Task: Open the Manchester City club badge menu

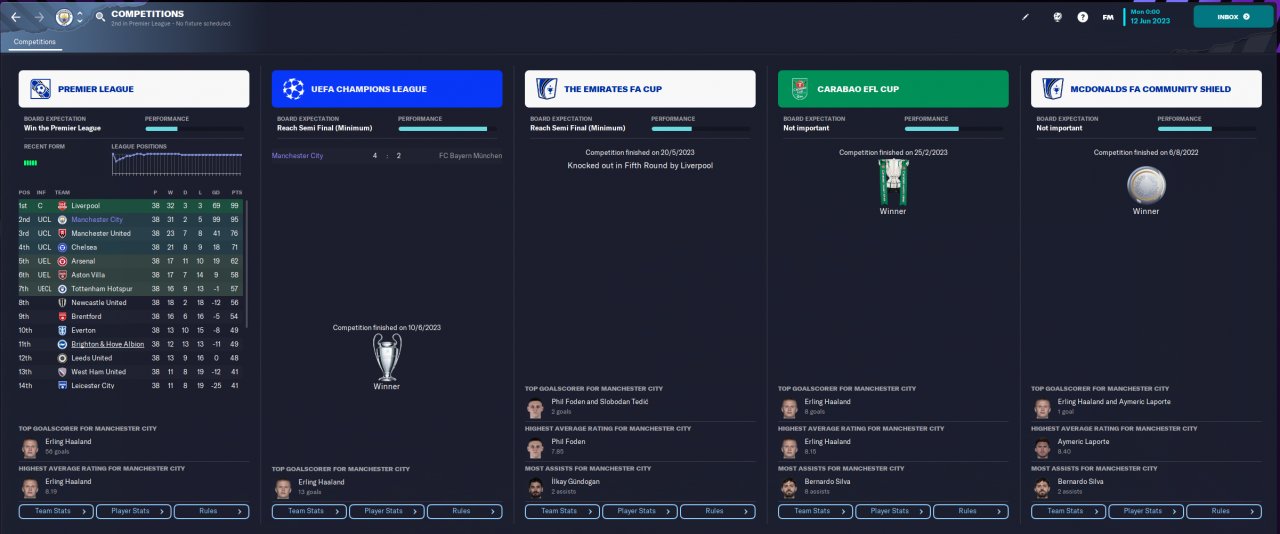Action: point(64,17)
